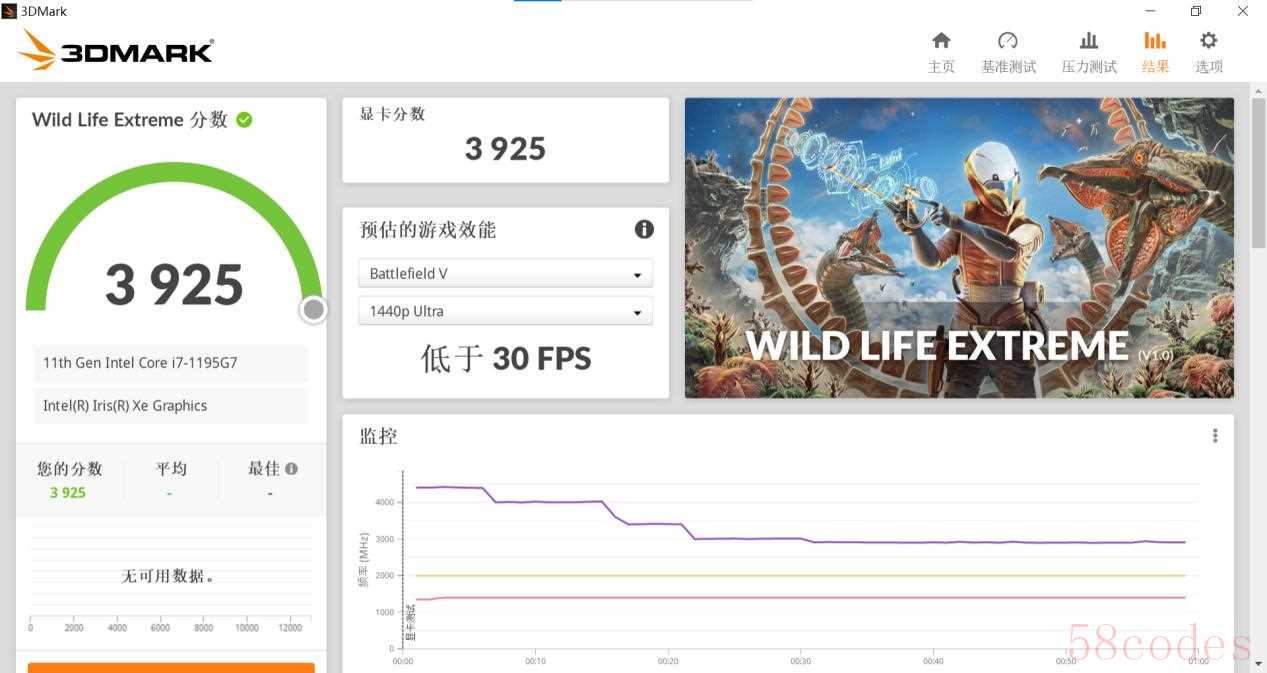The width and height of the screenshot is (1267, 673).
Task: Click the 低于 30 FPS result text
Action: point(506,358)
